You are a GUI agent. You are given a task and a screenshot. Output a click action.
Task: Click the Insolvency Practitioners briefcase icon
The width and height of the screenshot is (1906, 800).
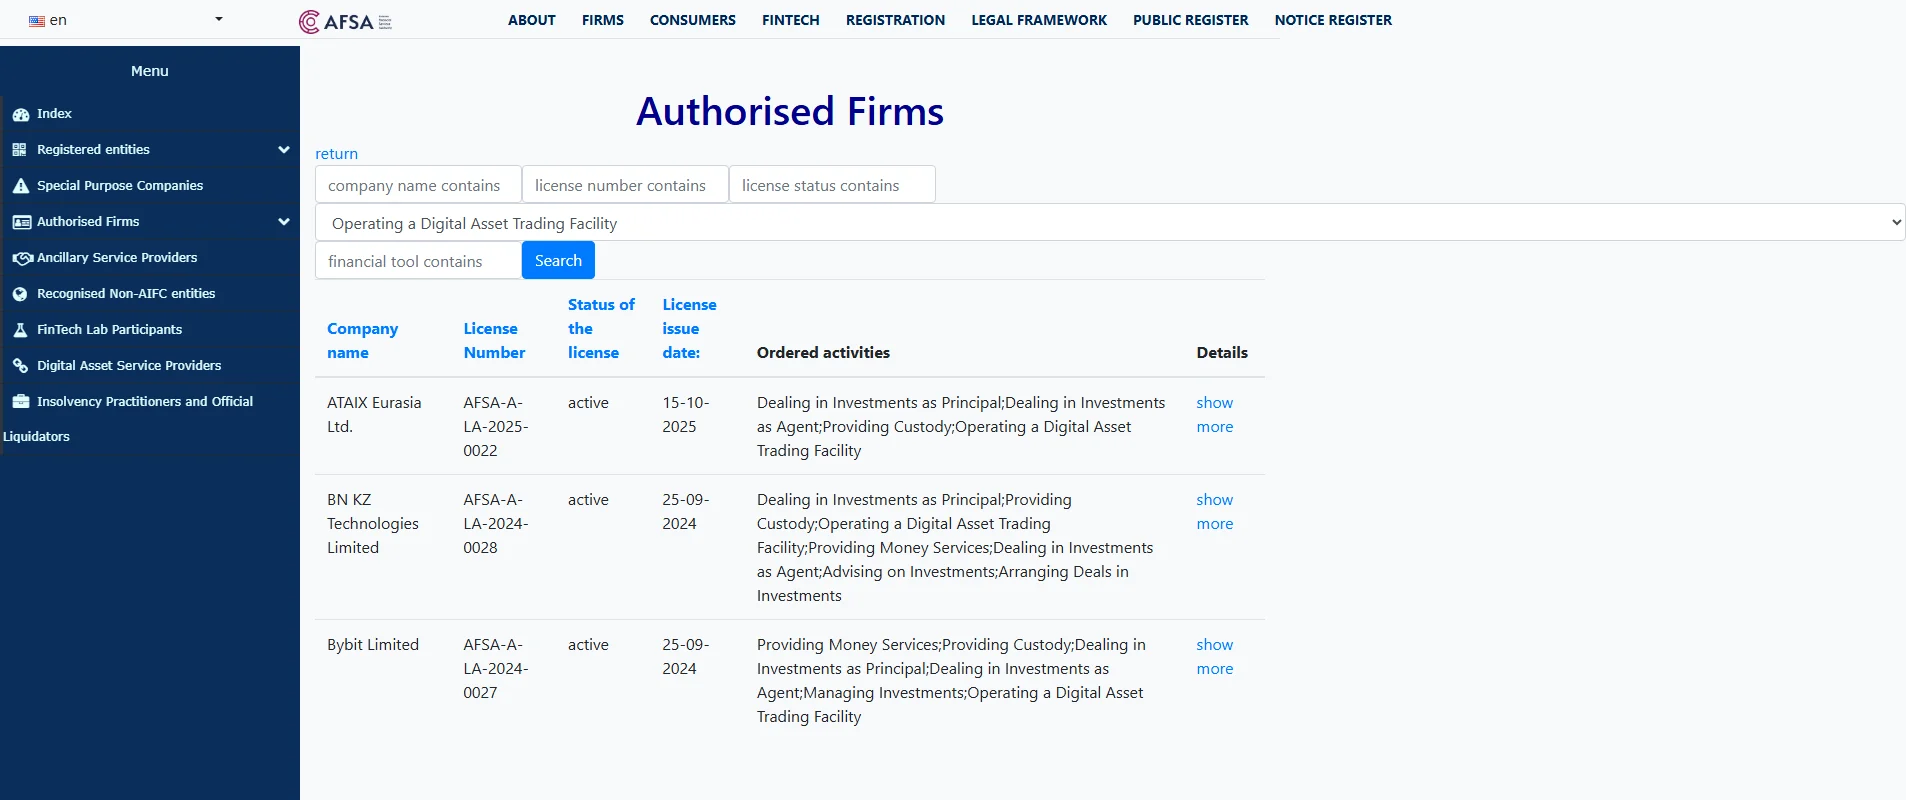click(x=21, y=402)
